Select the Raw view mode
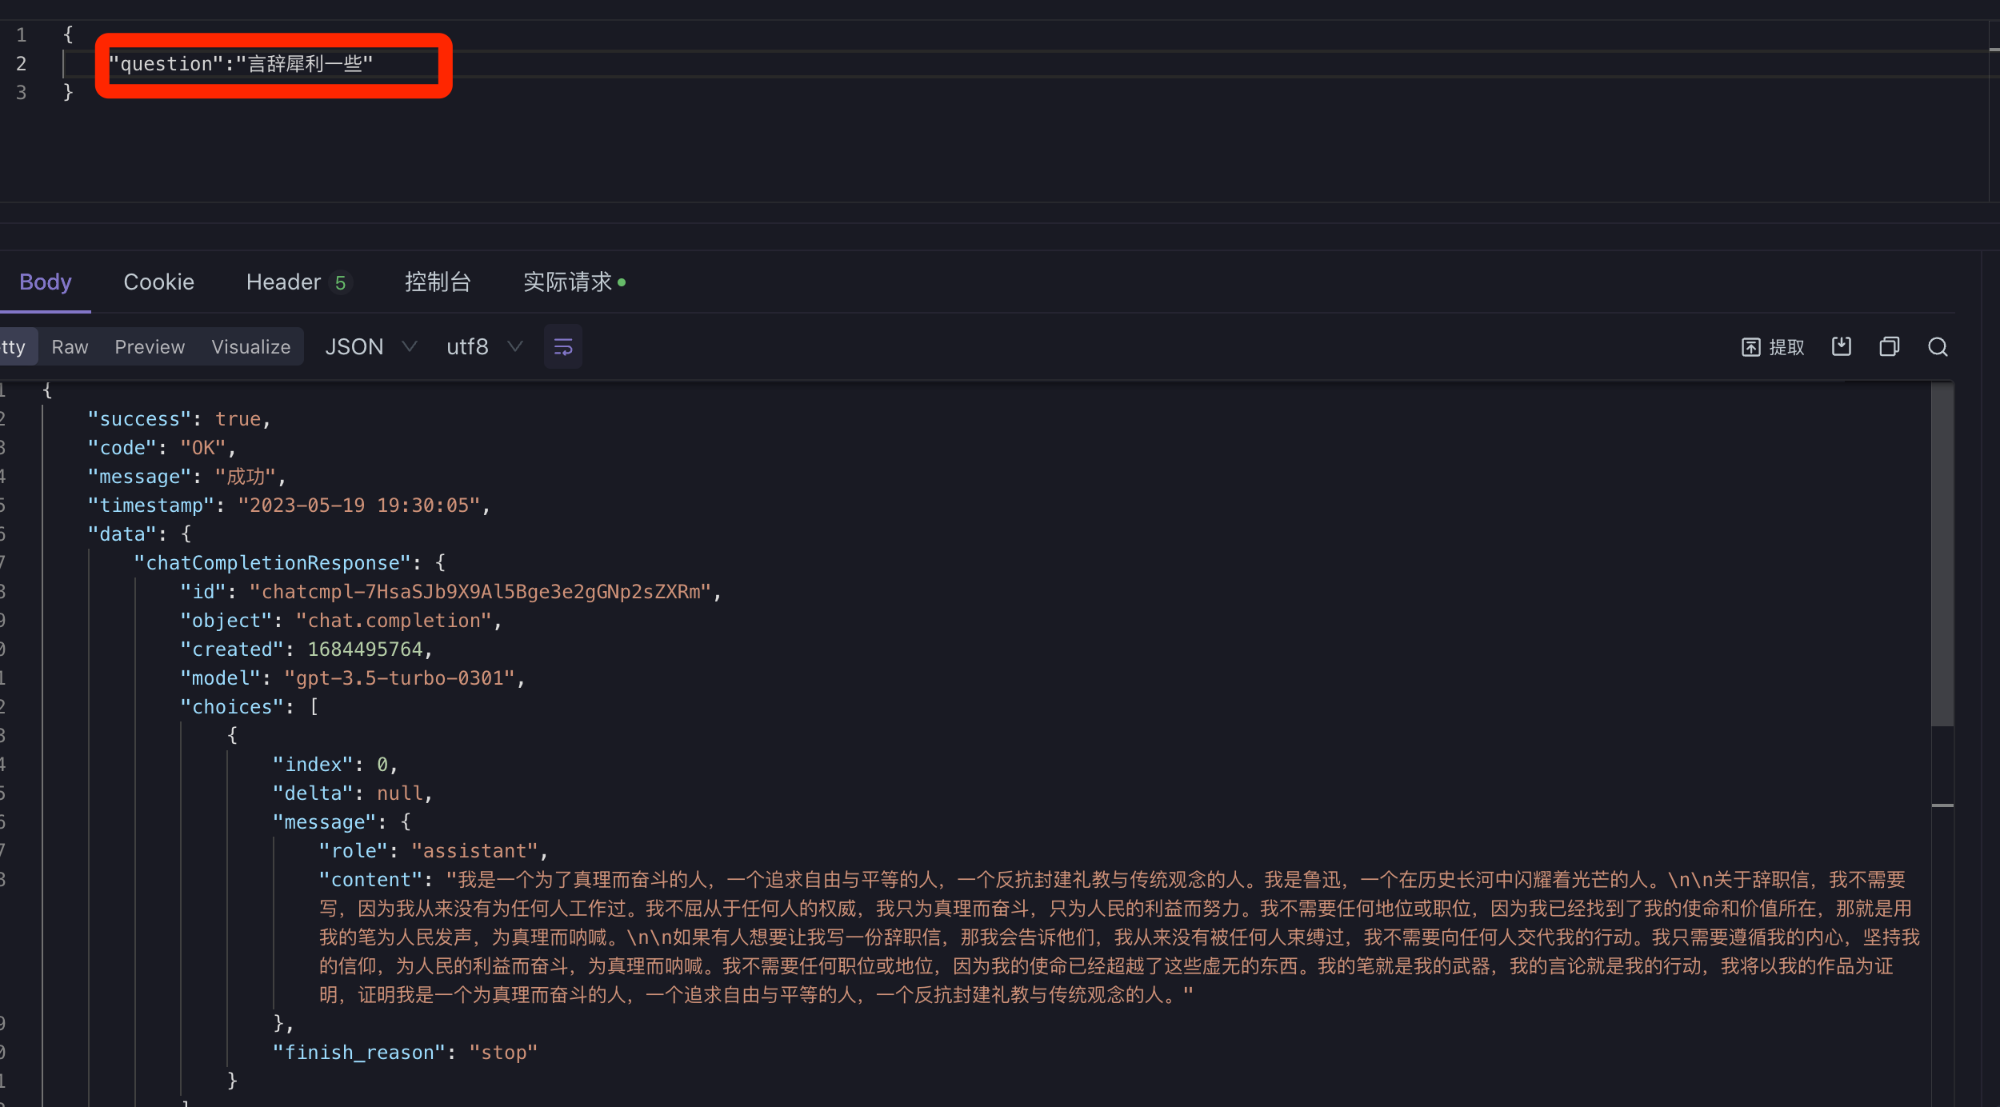 click(x=70, y=347)
